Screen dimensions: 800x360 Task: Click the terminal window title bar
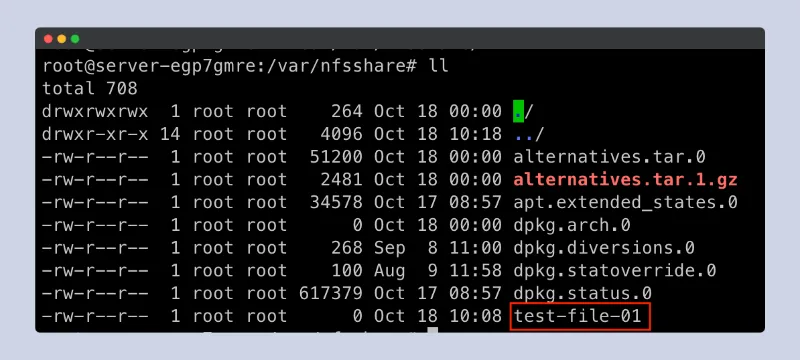400,39
